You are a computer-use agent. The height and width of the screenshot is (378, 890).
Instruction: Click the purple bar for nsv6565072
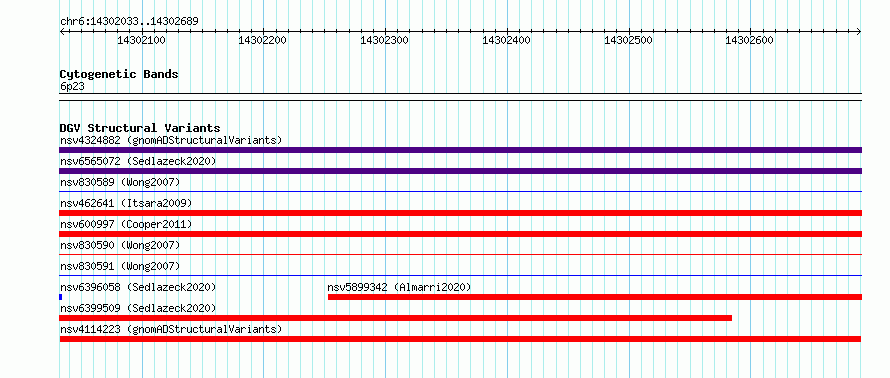pyautogui.click(x=460, y=171)
